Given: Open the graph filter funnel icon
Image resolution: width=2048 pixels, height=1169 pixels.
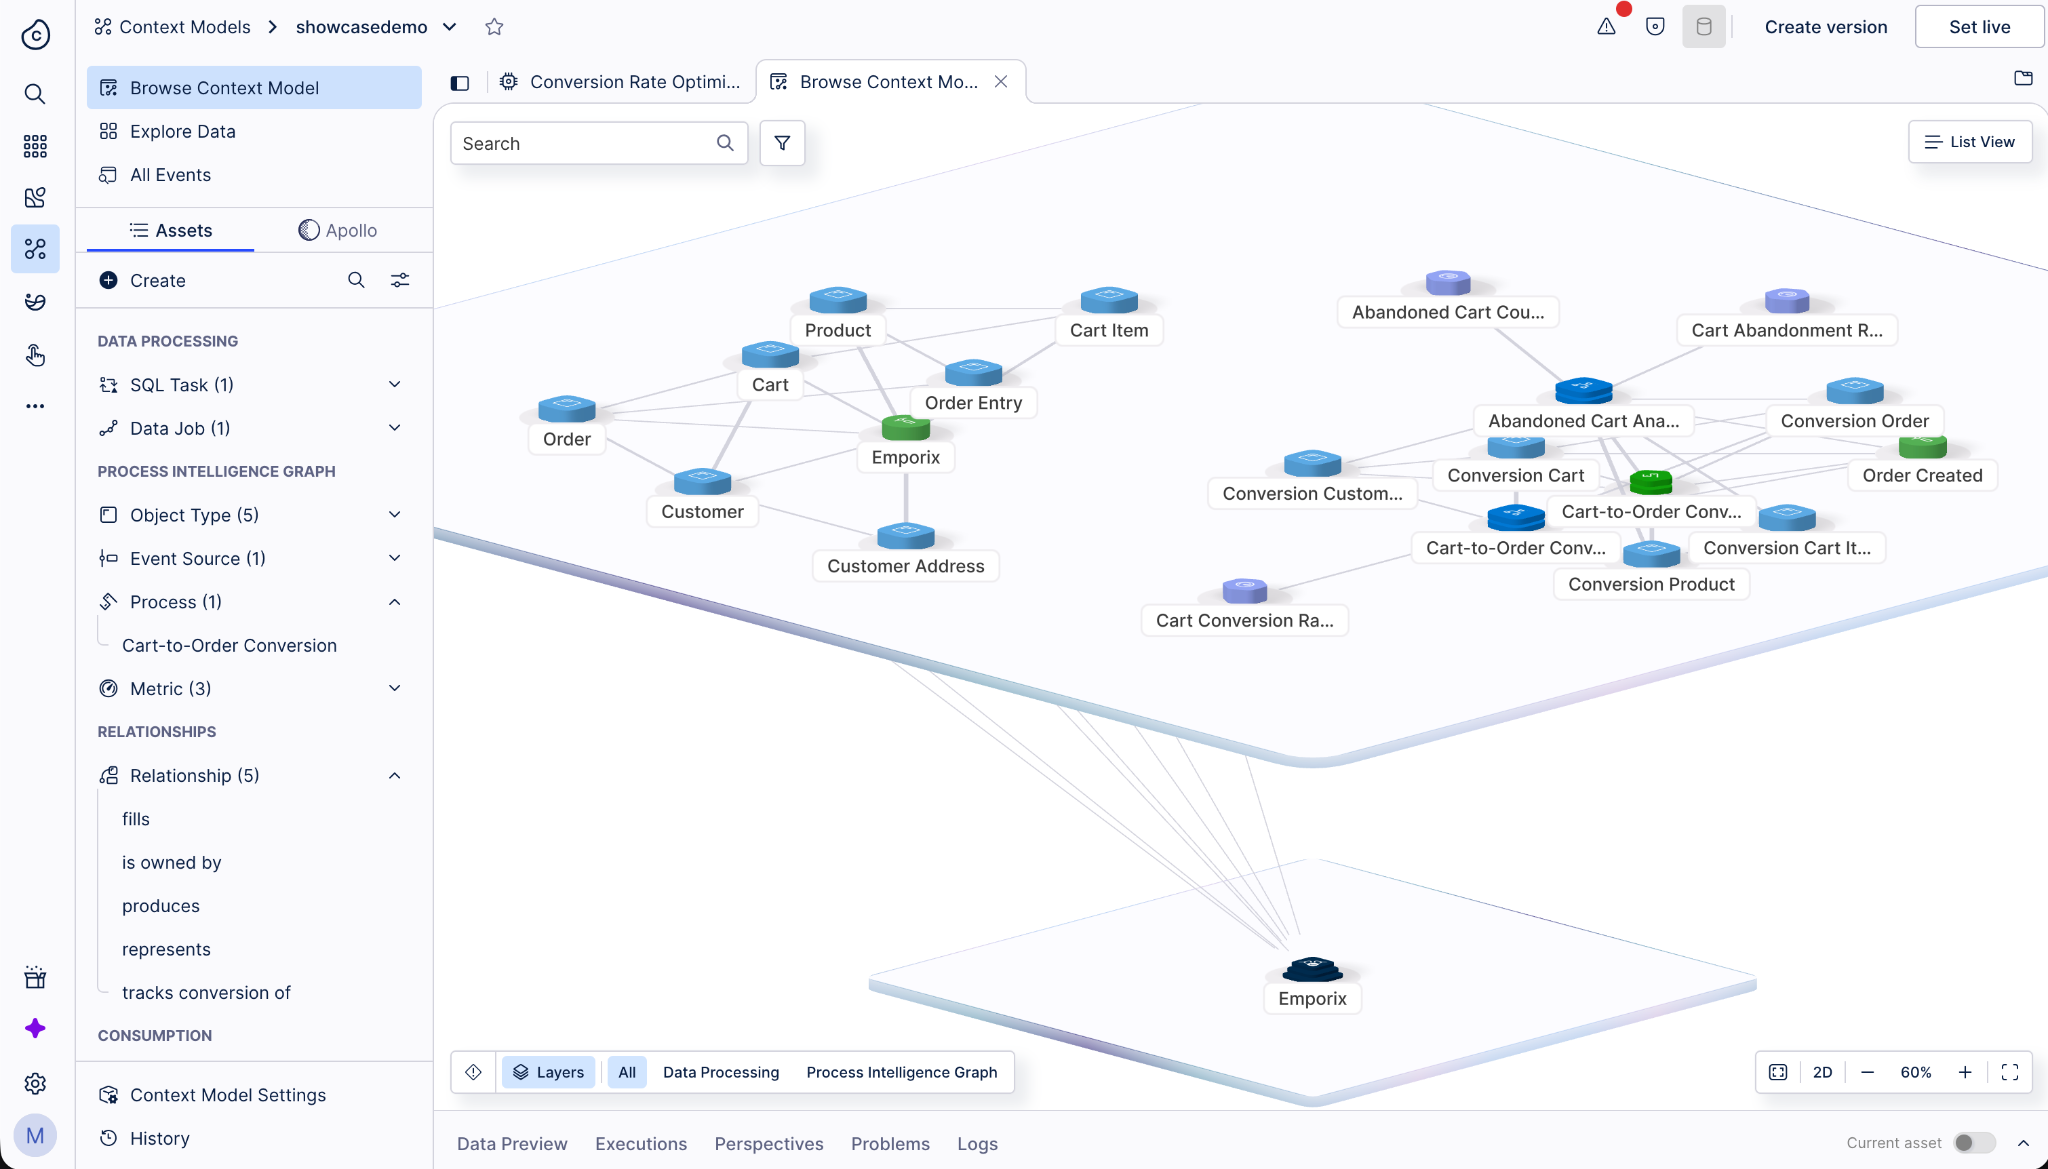Looking at the screenshot, I should [782, 143].
